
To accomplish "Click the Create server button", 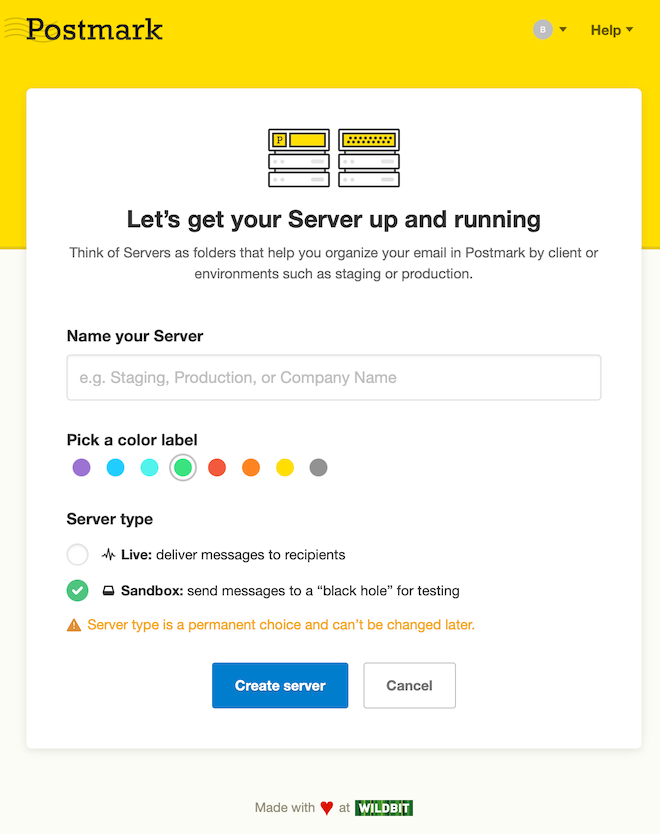I will click(280, 685).
